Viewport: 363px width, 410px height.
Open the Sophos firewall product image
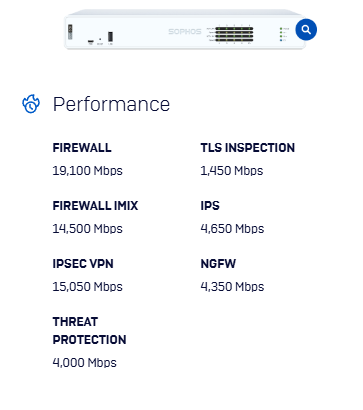click(185, 30)
